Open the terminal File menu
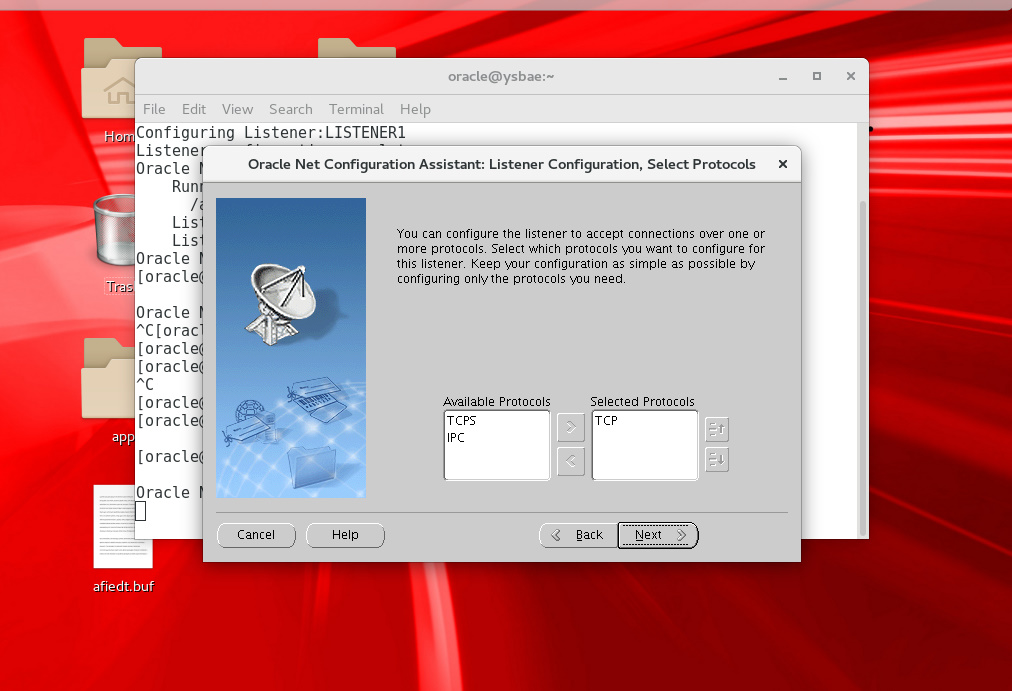 coord(154,109)
